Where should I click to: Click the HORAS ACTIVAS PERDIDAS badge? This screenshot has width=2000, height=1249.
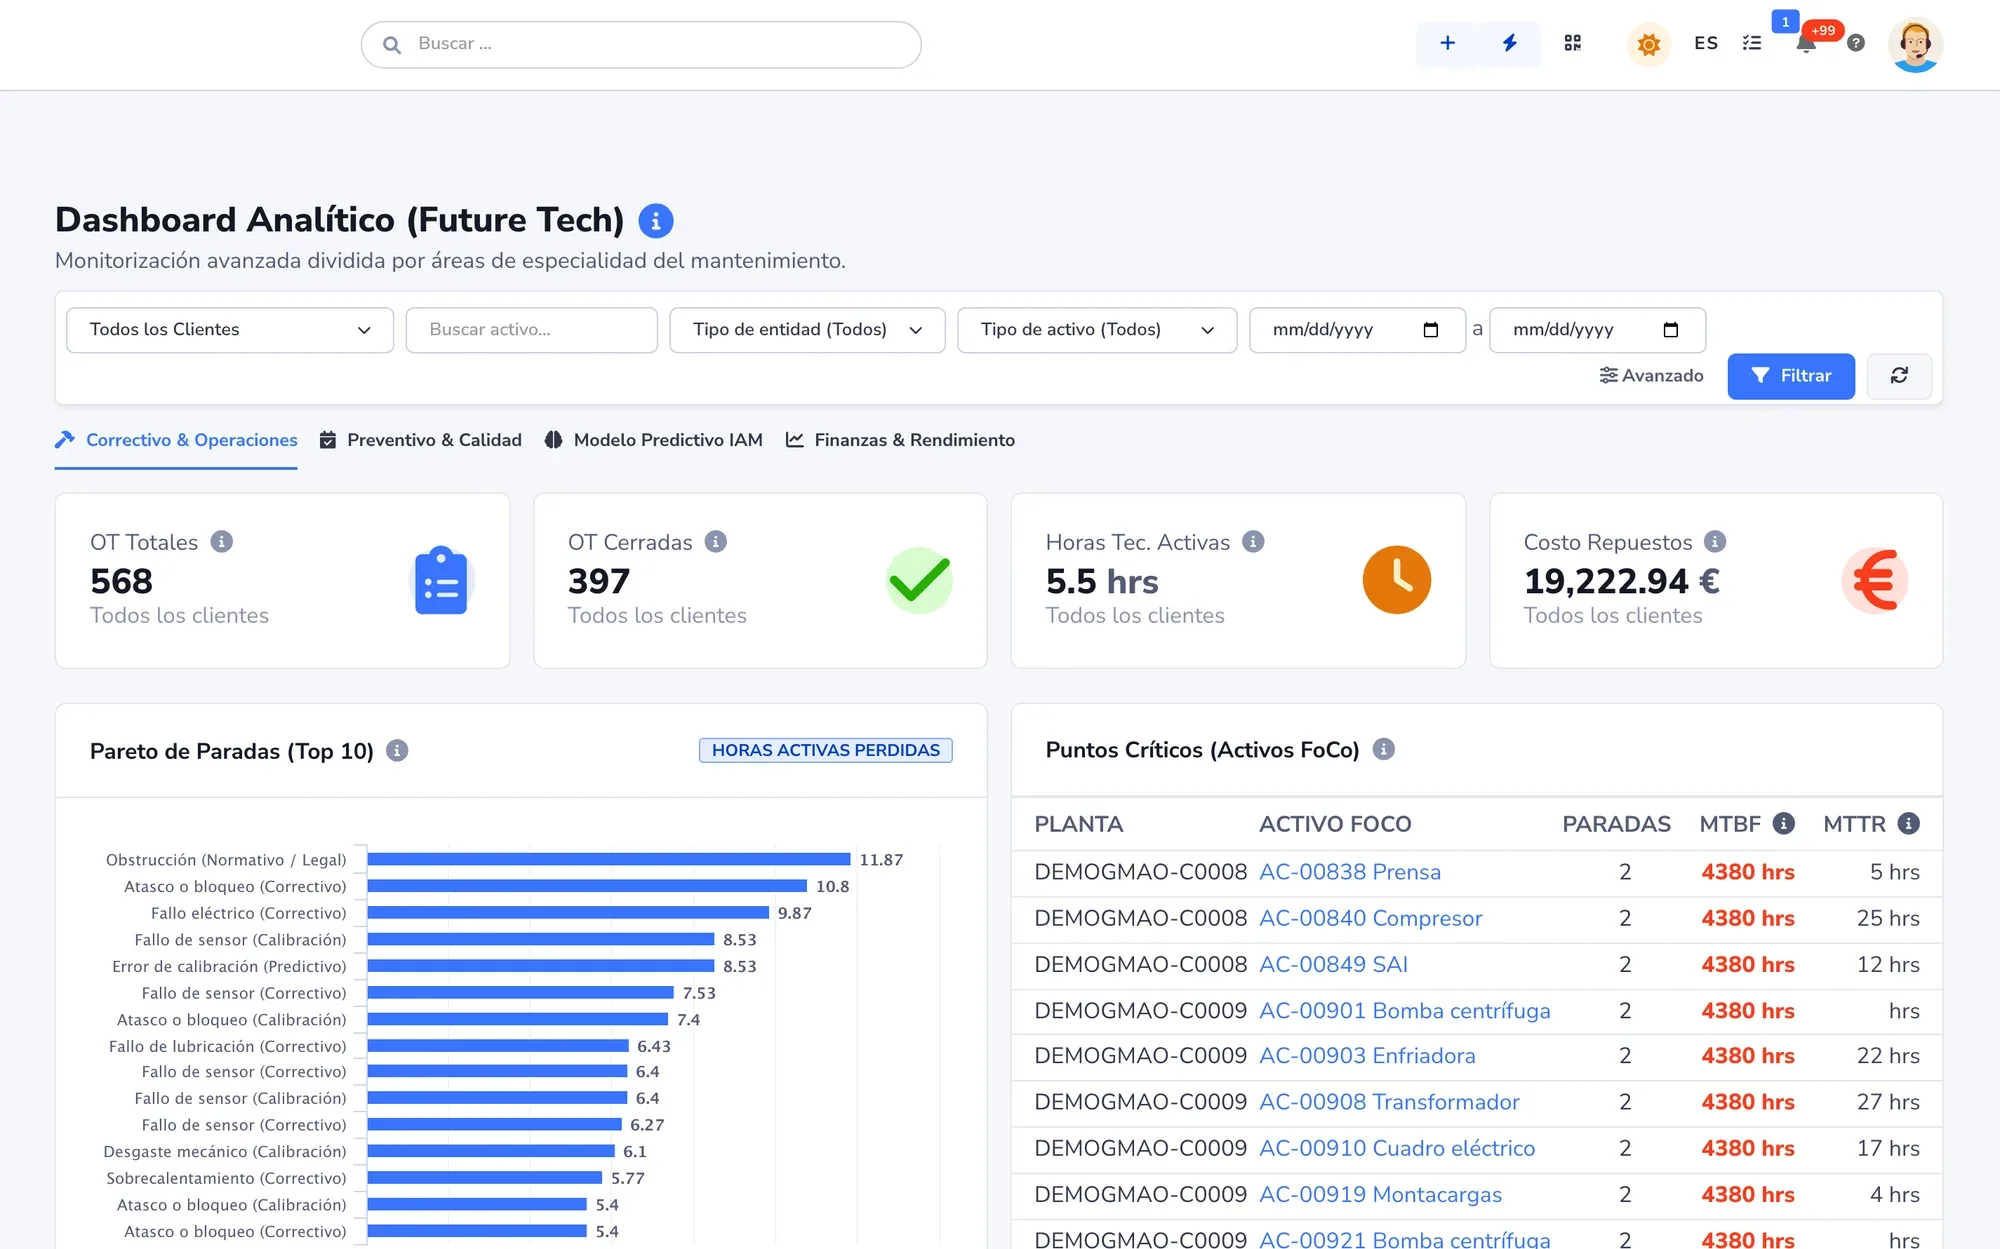[x=825, y=750]
